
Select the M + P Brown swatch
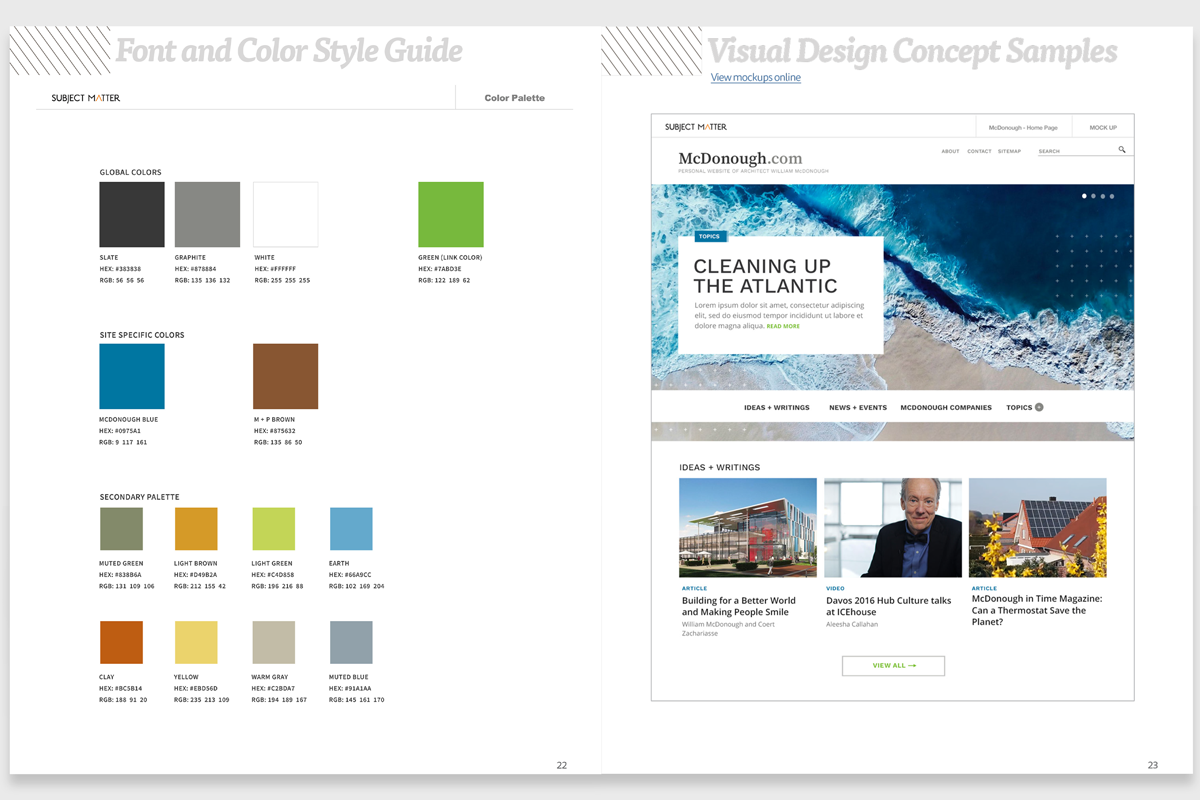coord(285,376)
